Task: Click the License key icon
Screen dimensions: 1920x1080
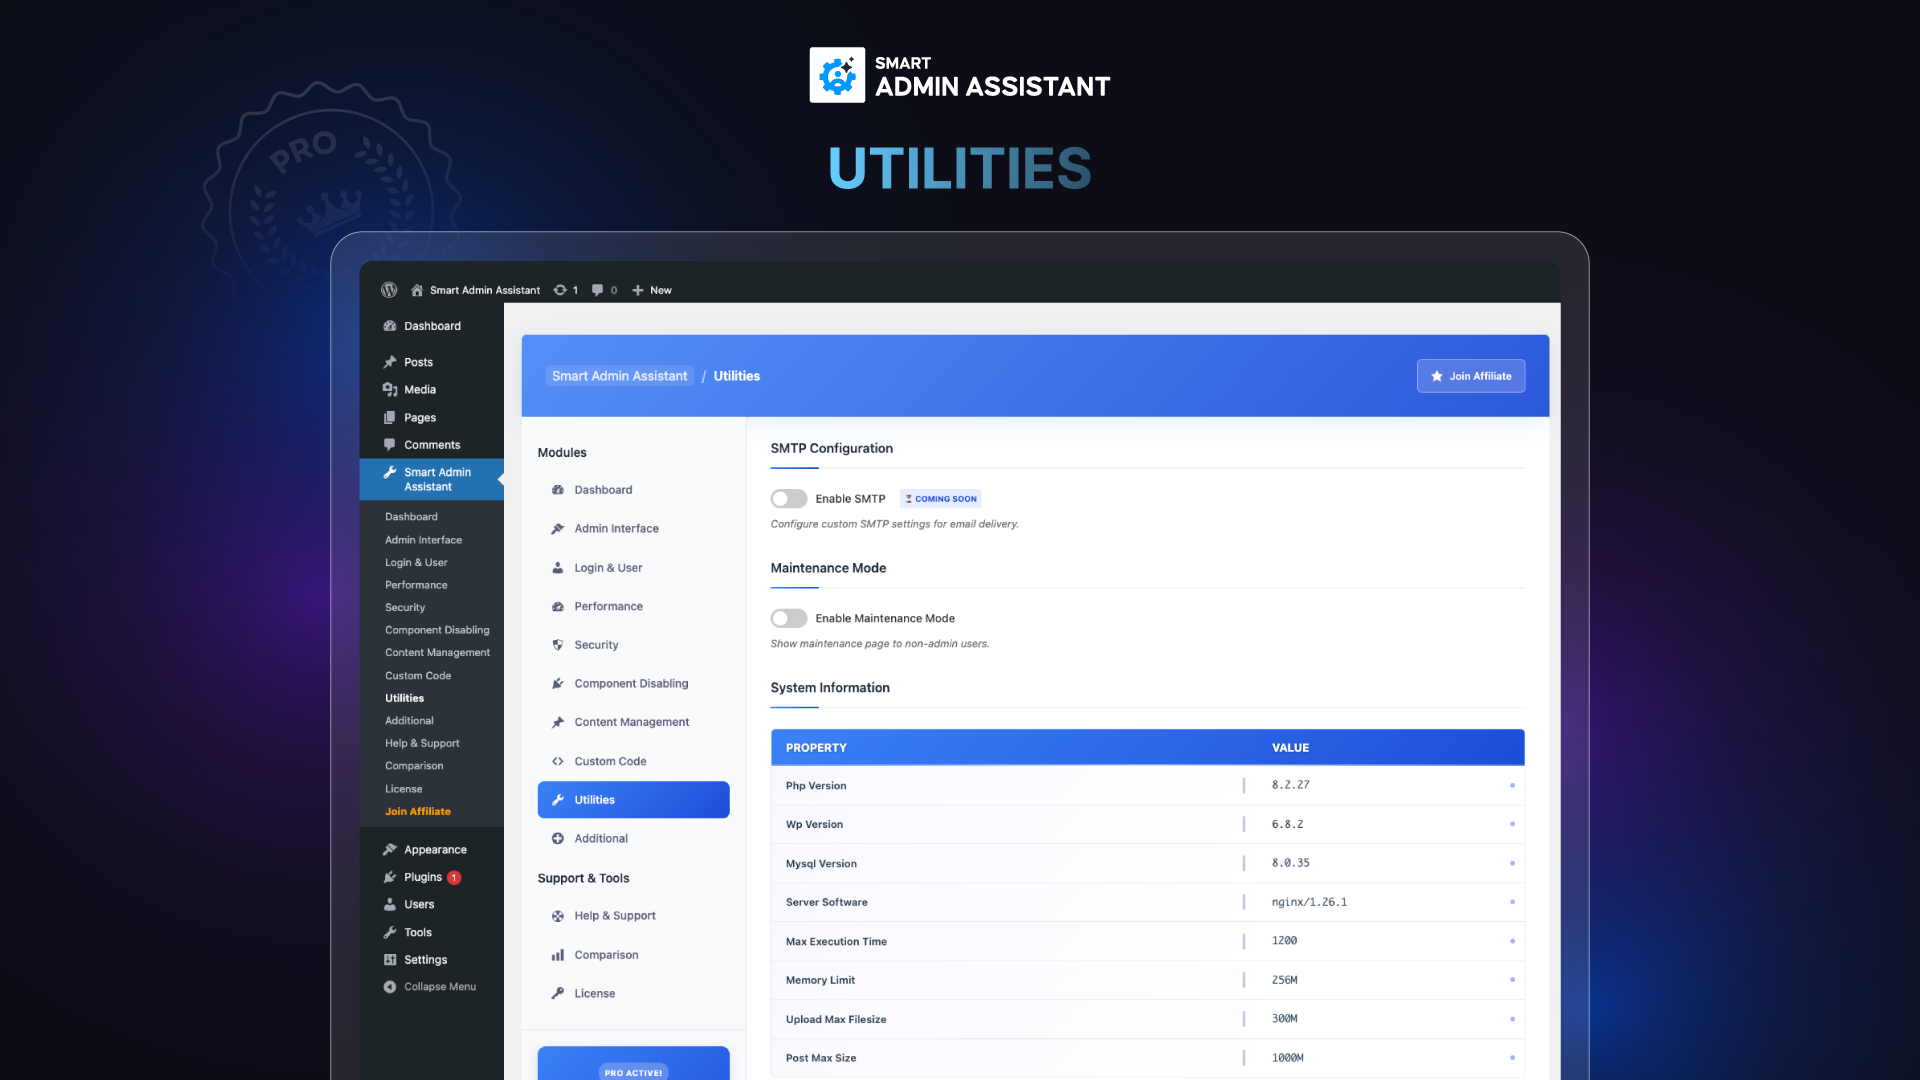Action: click(x=558, y=993)
